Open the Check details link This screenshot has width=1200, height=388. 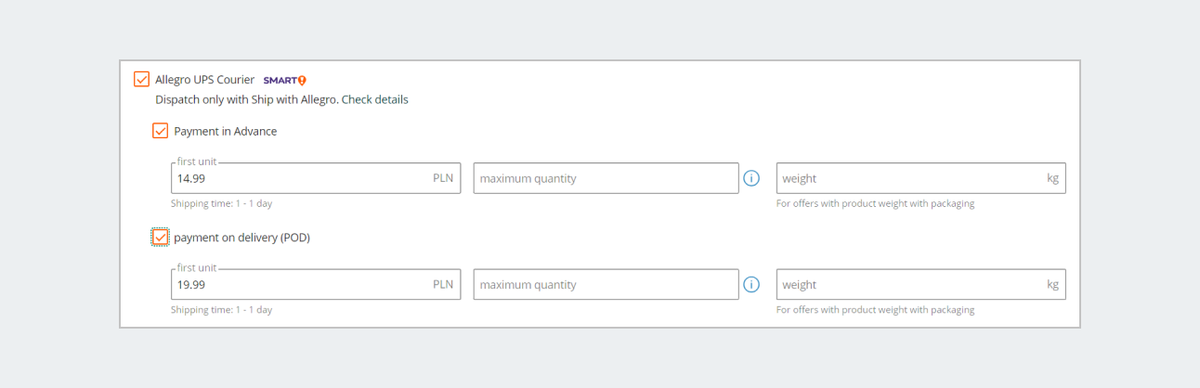point(375,100)
